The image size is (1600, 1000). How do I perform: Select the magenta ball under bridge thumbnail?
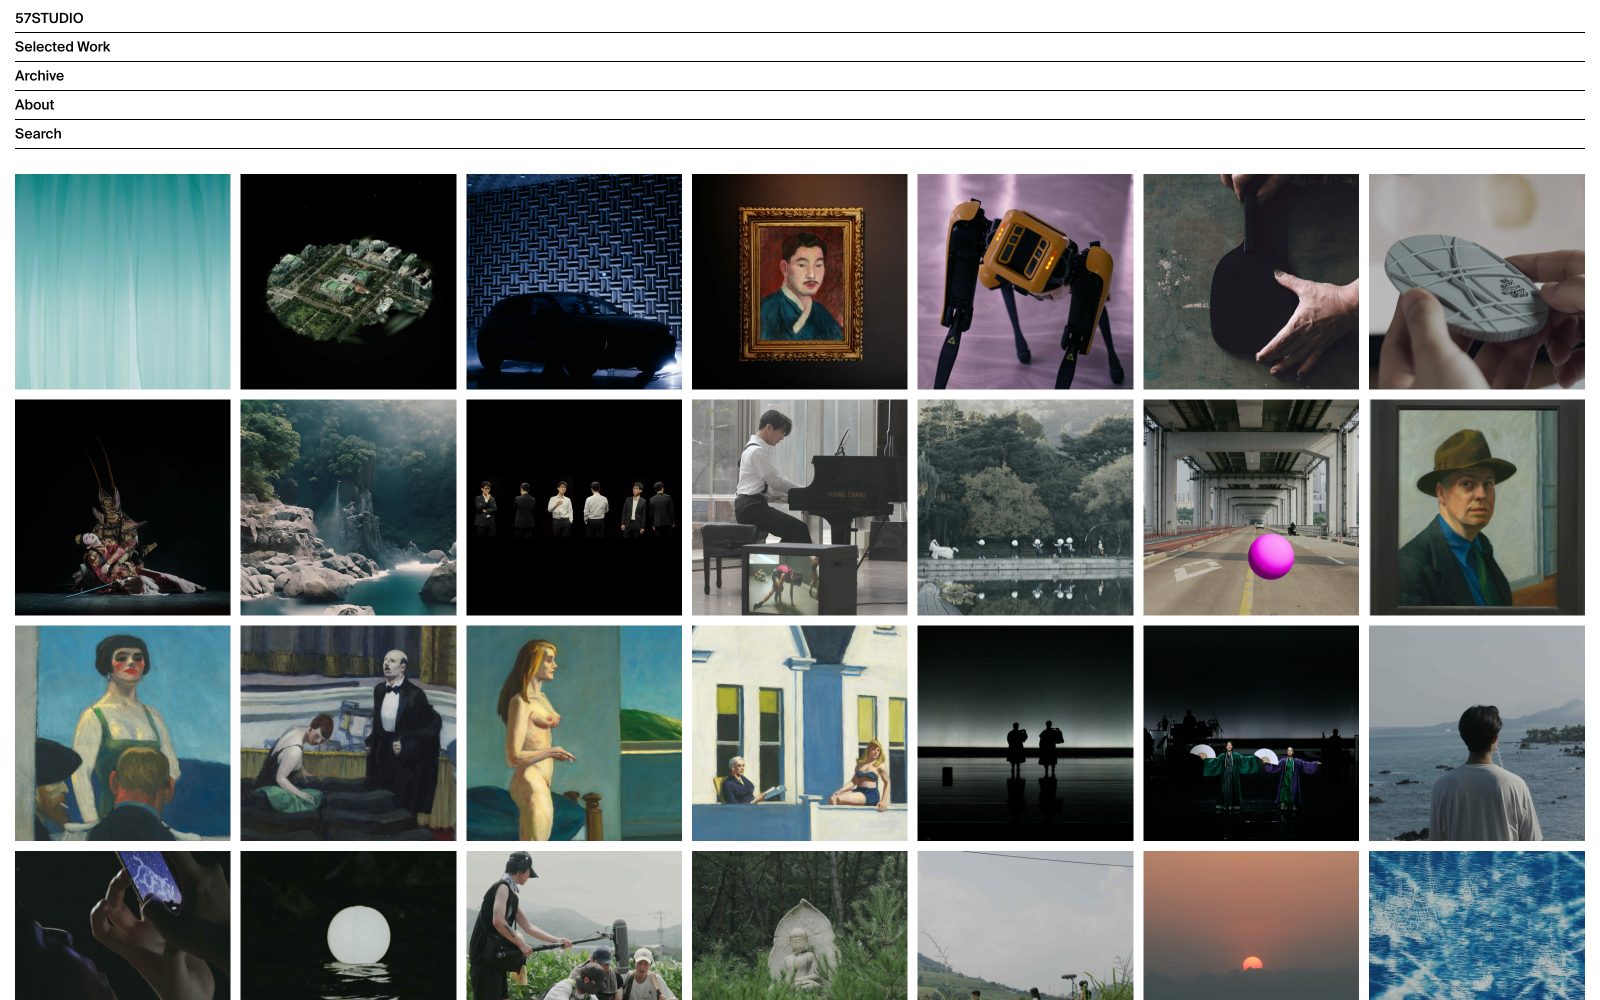[x=1250, y=507]
